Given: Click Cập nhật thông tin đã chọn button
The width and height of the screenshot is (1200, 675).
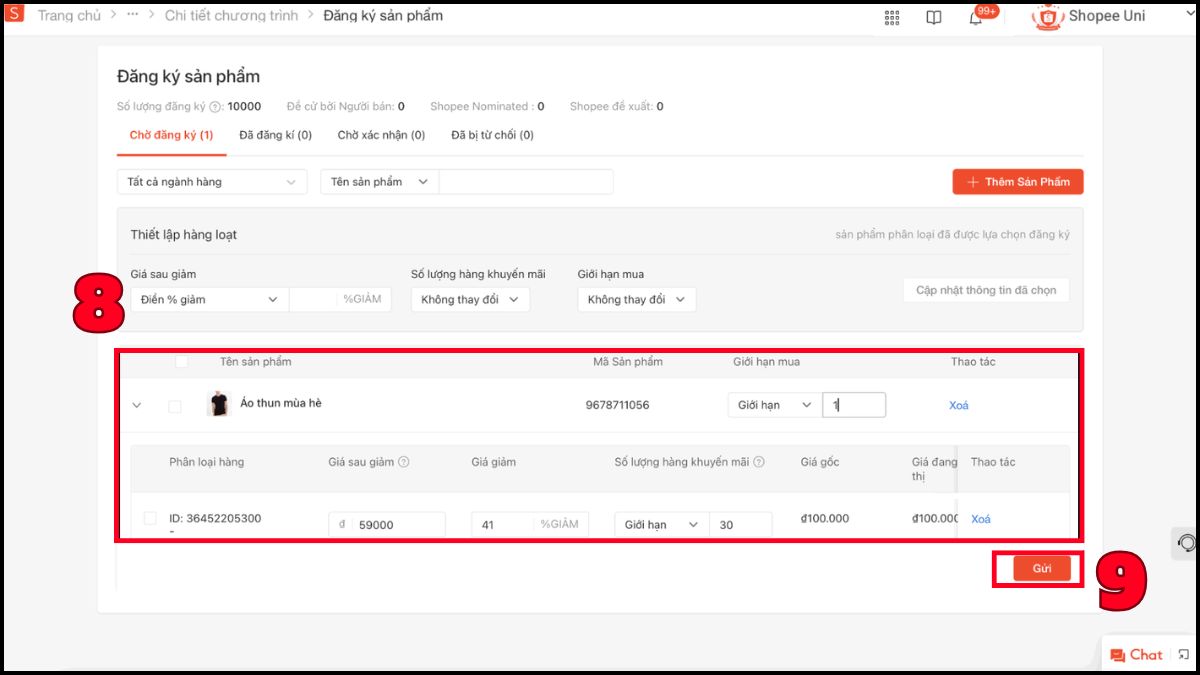Looking at the screenshot, I should tap(986, 290).
